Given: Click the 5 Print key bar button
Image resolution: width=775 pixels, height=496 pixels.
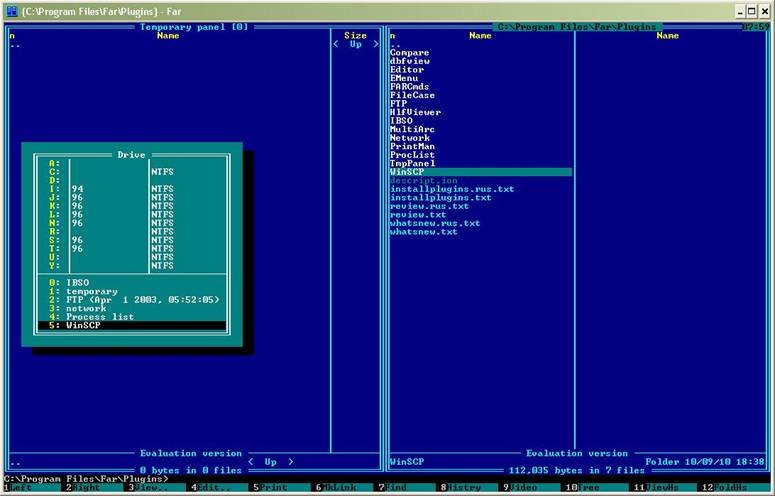Looking at the screenshot, I should tap(278, 487).
